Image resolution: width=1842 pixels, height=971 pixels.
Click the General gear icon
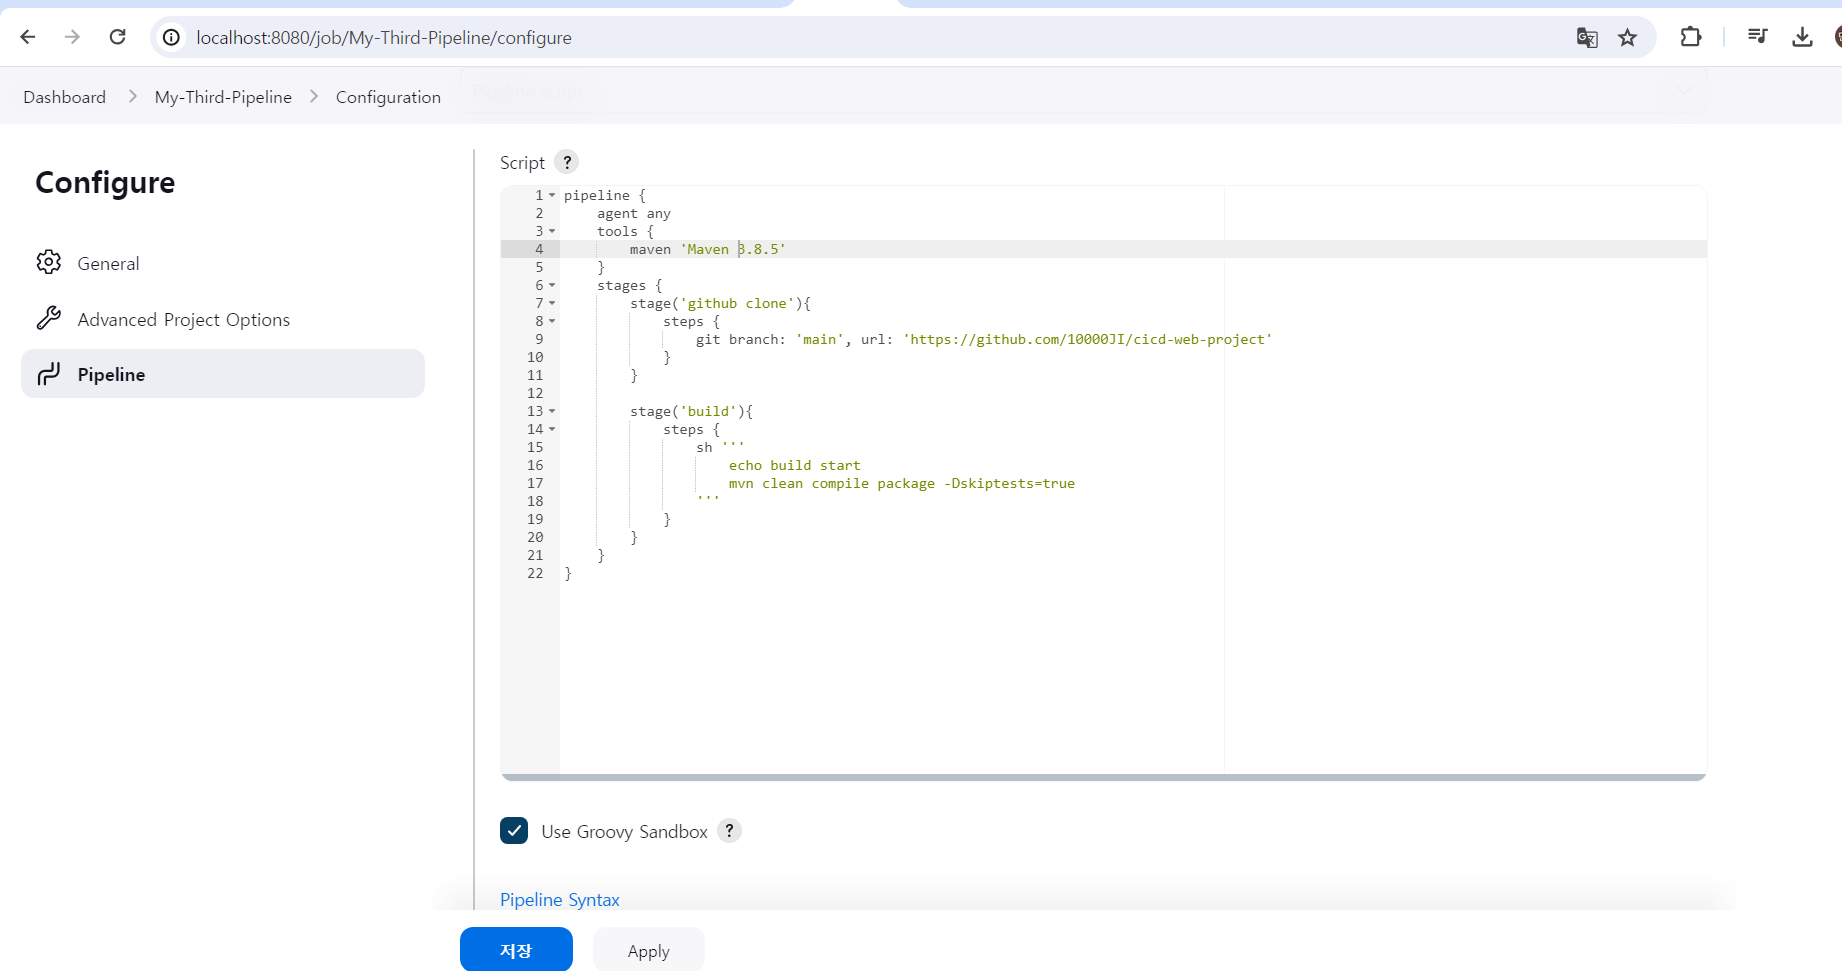pyautogui.click(x=49, y=262)
